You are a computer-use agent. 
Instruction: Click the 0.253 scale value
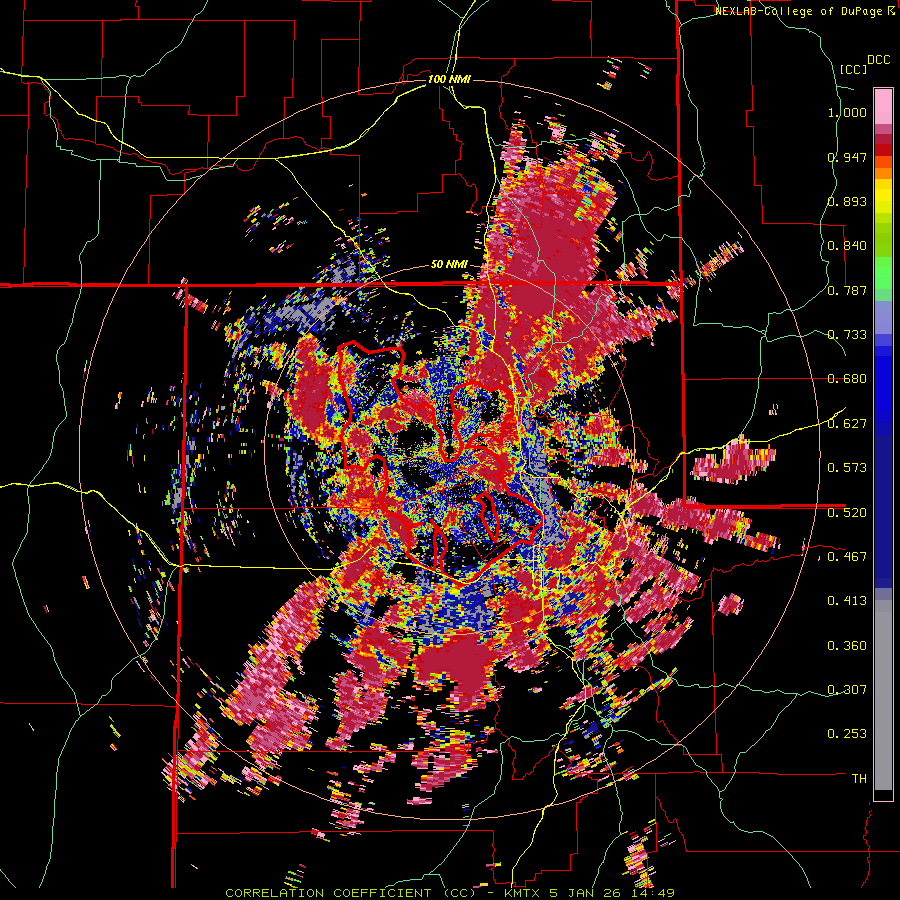[x=847, y=734]
